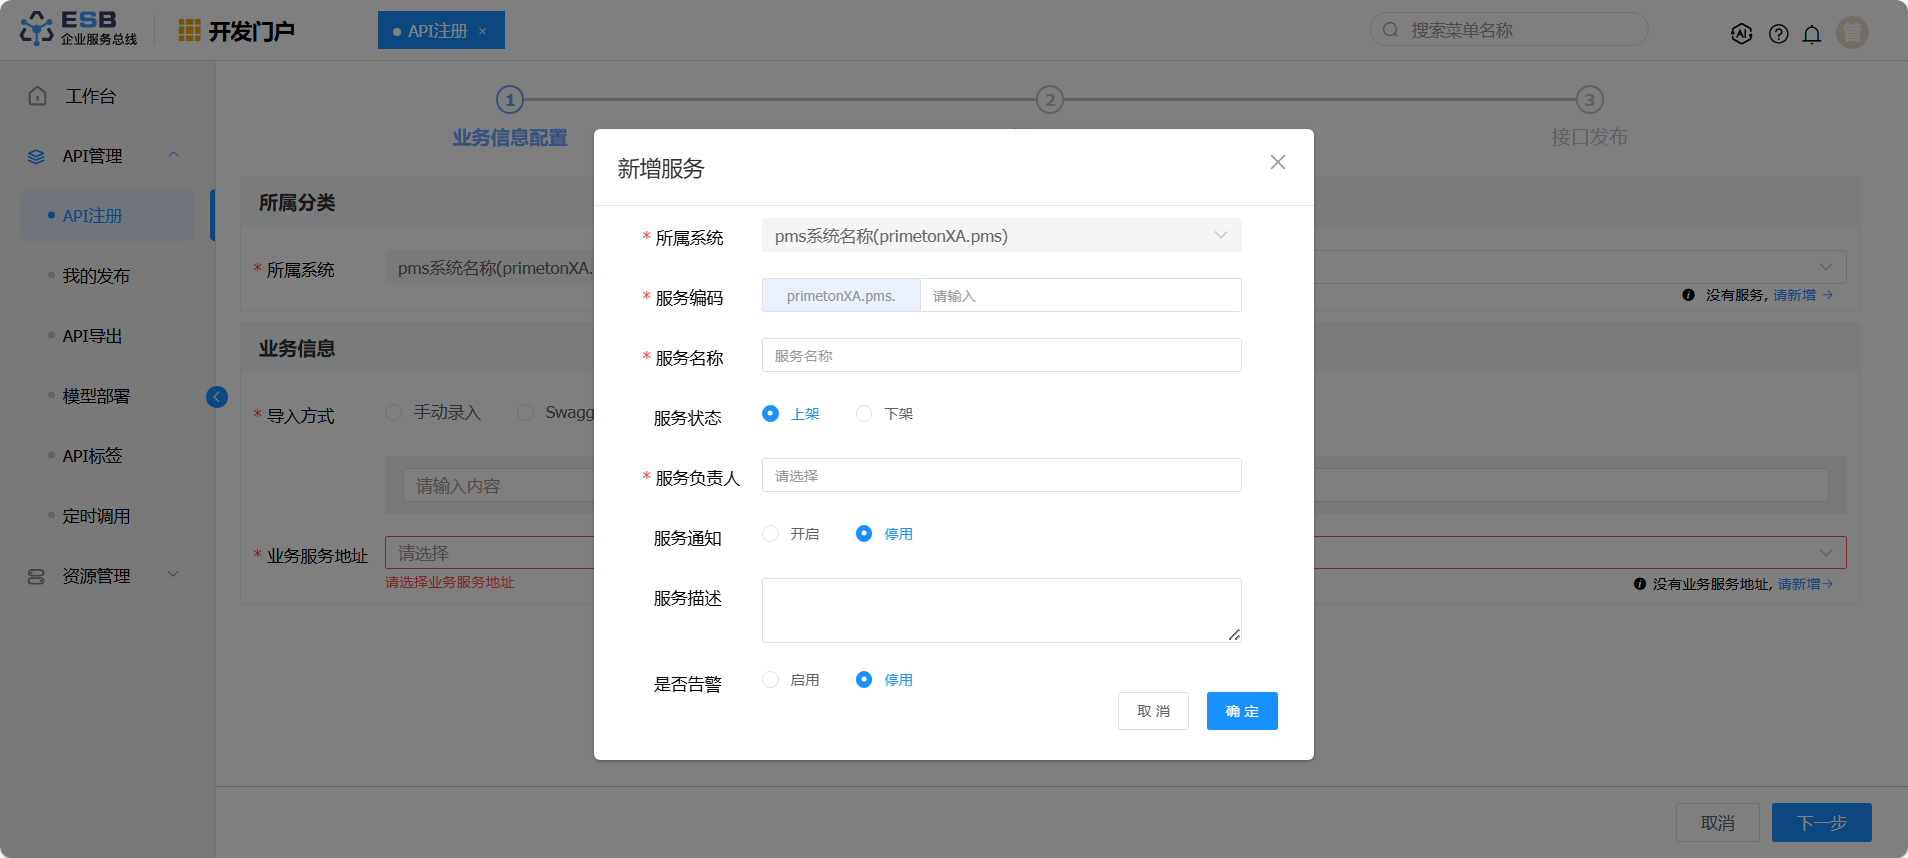Close the API注册 tab with x icon
Screen dimensions: 1908x858
(483, 31)
